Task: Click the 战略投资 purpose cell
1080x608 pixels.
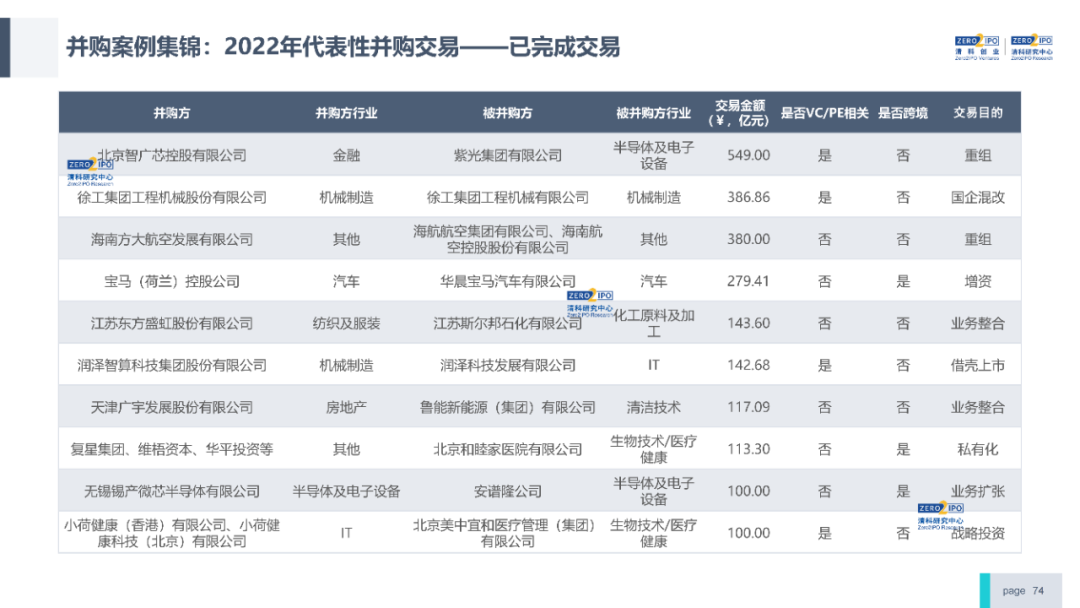Action: (x=977, y=534)
